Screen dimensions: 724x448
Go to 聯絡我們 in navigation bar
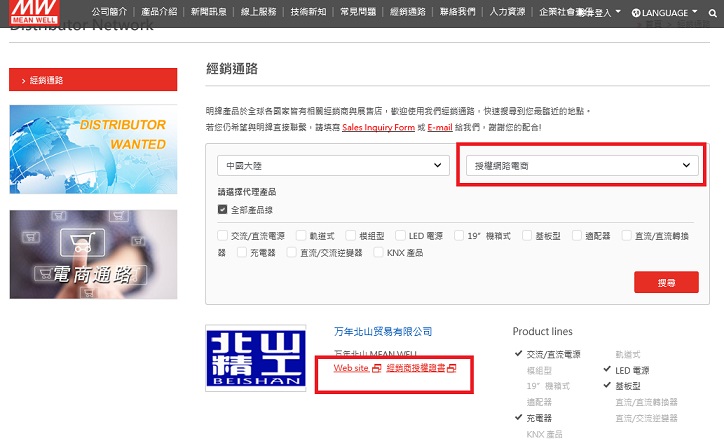pos(458,13)
